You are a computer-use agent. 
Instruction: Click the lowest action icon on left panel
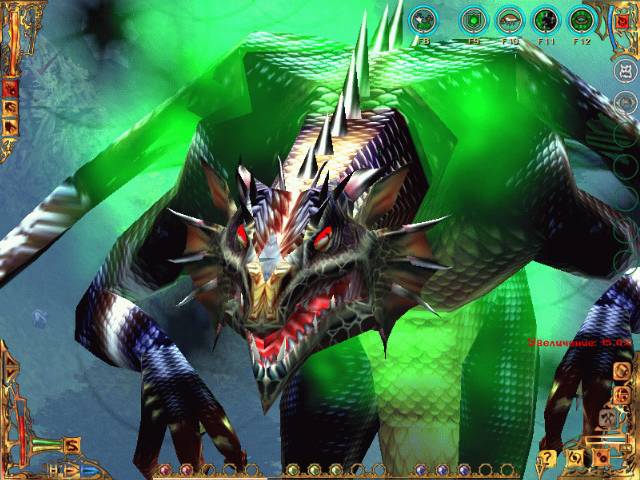tap(10, 127)
